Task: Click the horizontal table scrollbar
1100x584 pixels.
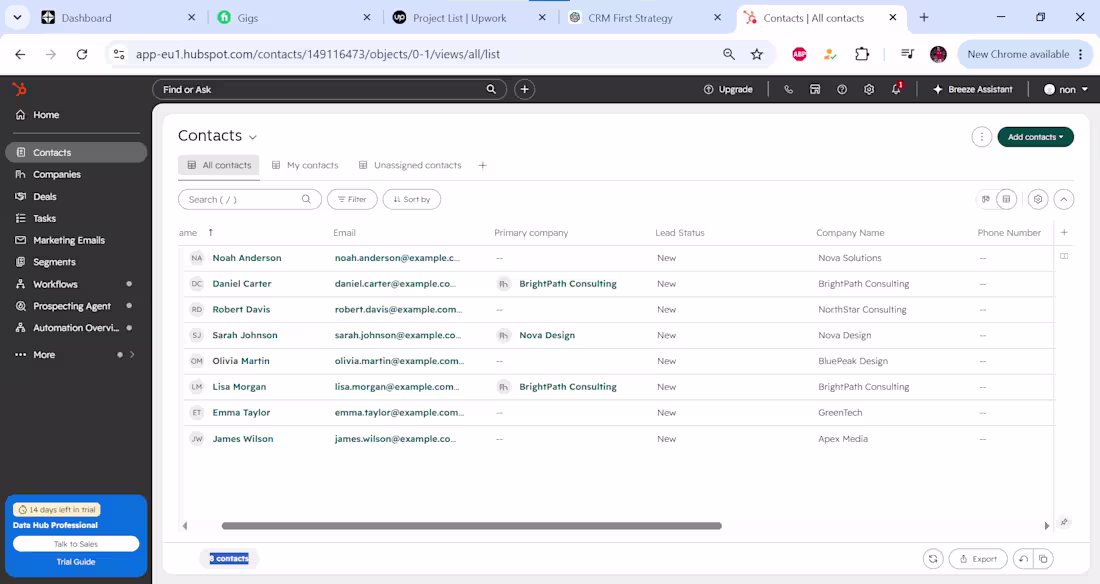Action: pyautogui.click(x=471, y=526)
